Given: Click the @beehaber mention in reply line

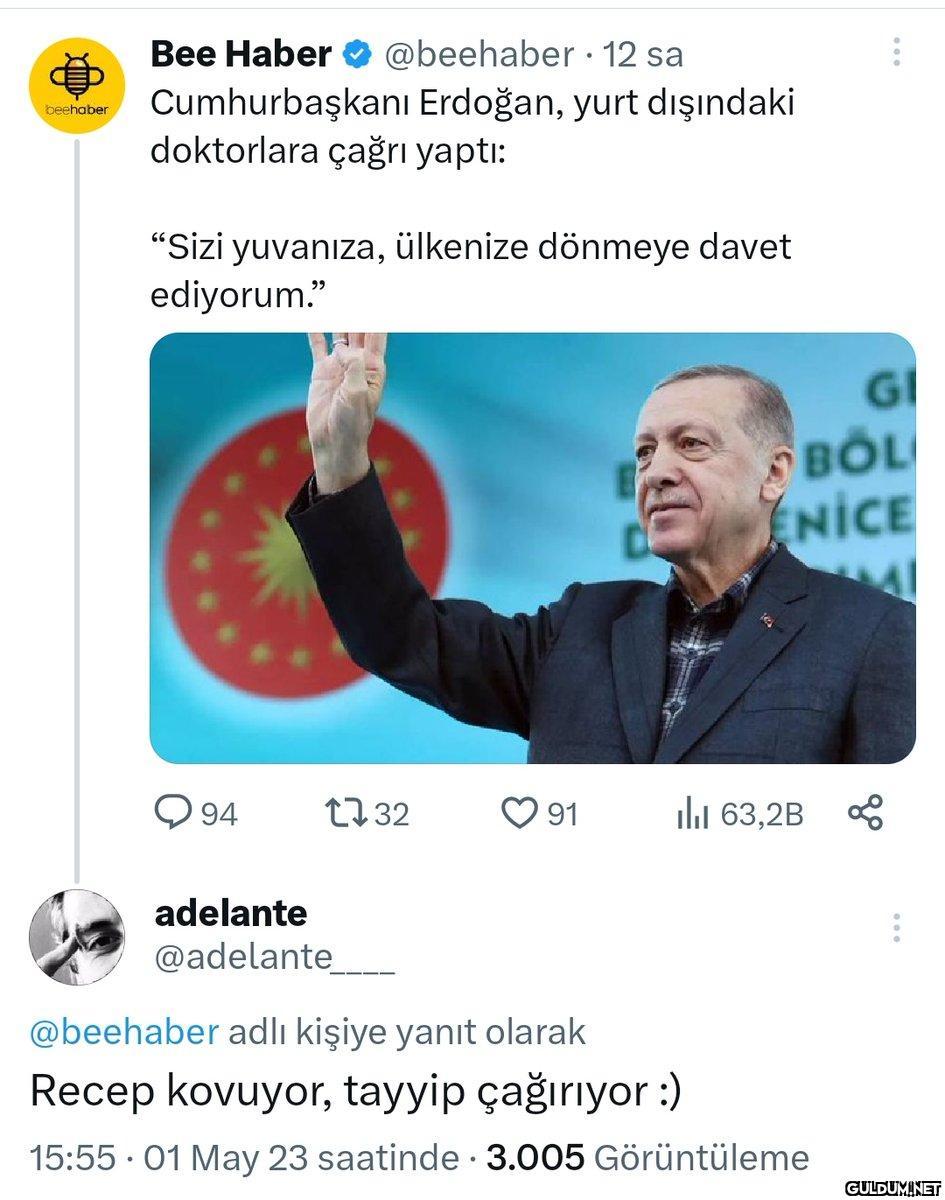Looking at the screenshot, I should click(124, 1031).
